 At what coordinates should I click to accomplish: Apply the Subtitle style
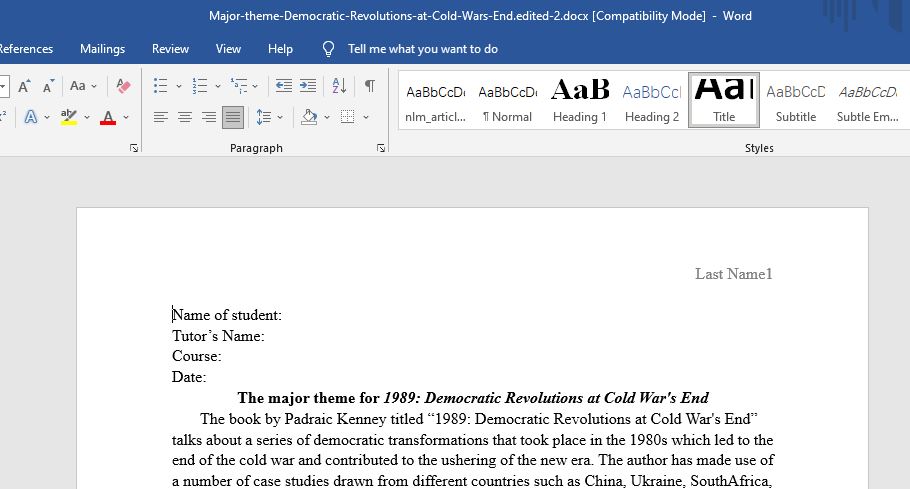click(x=796, y=100)
